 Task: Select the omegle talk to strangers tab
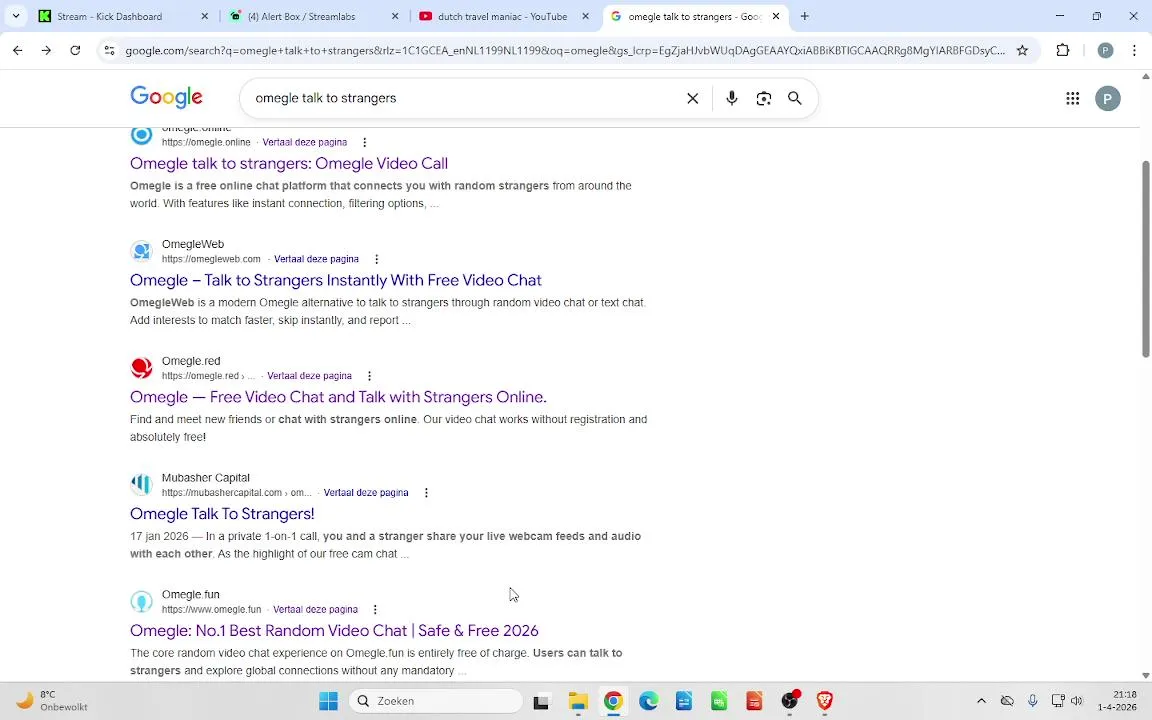[694, 16]
